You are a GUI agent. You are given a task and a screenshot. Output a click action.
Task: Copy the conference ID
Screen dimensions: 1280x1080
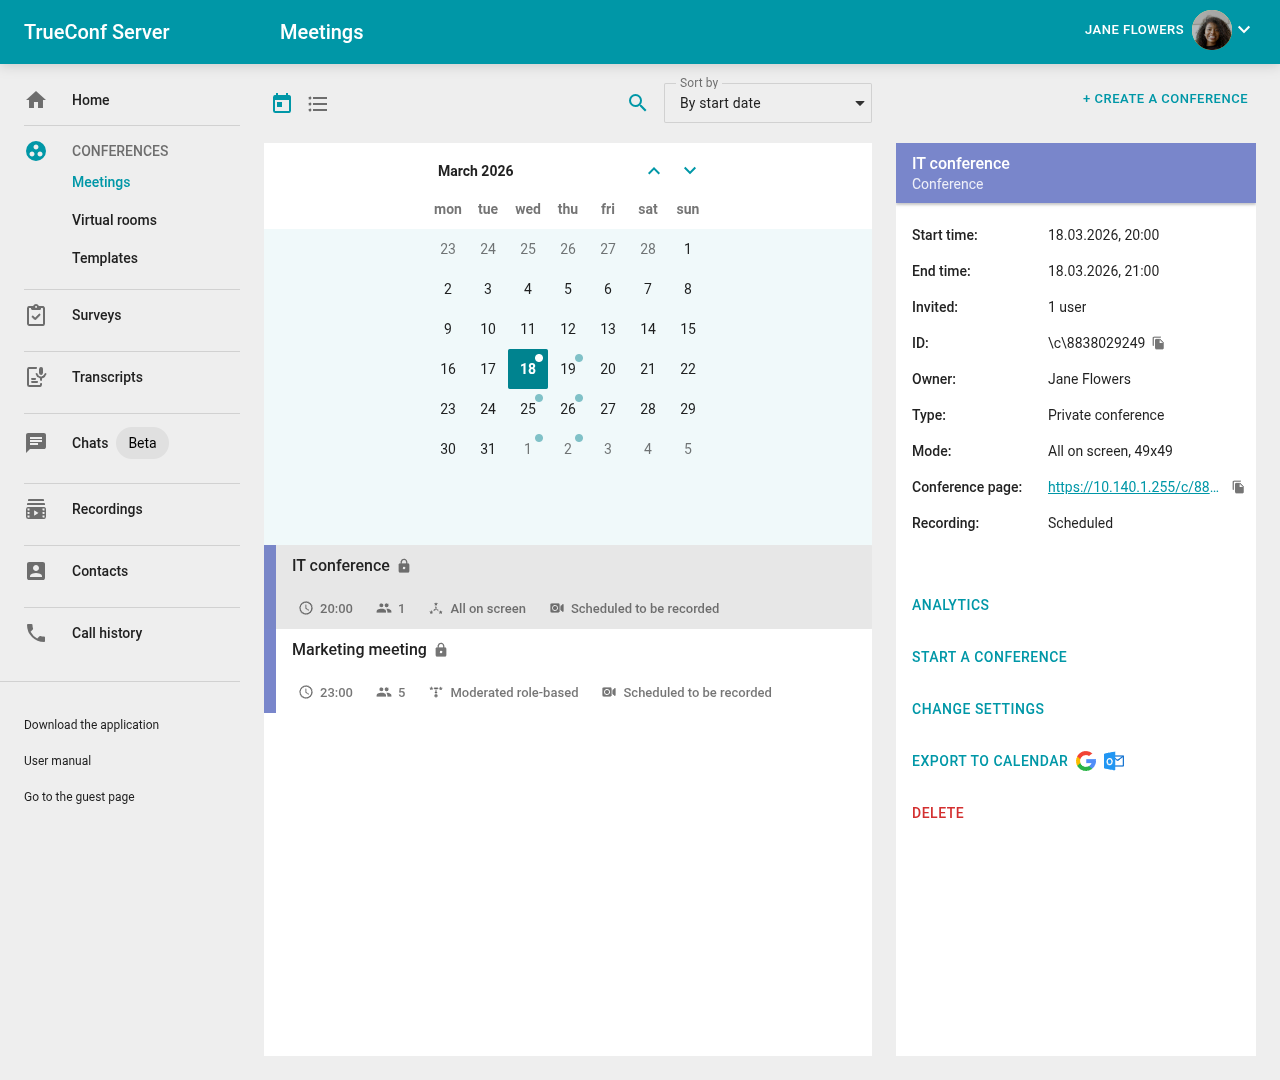click(1159, 343)
